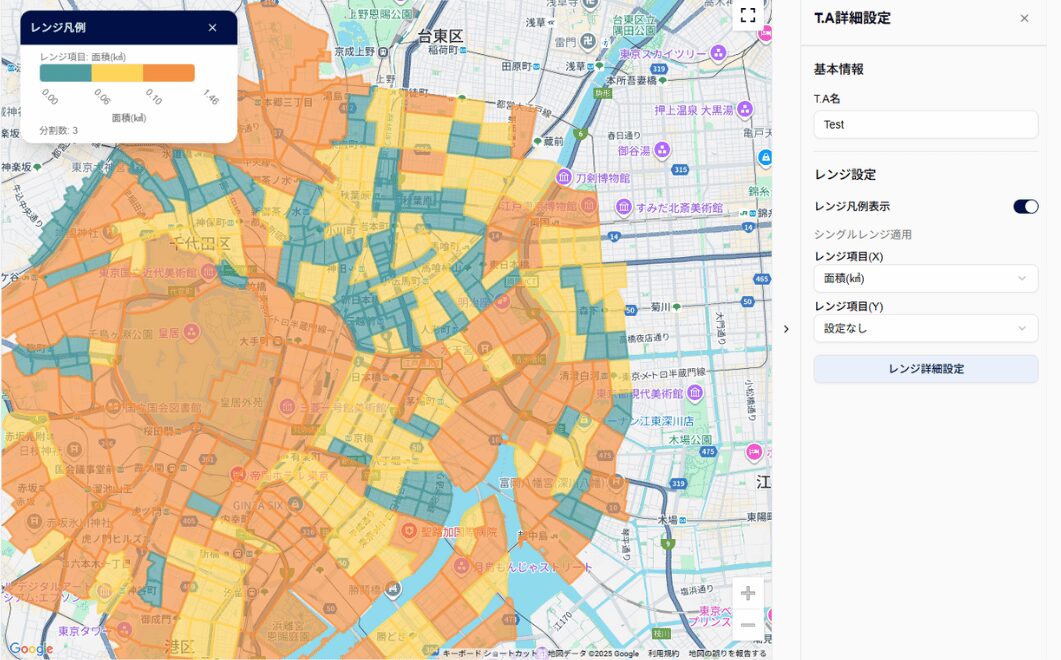The height and width of the screenshot is (660, 1061).
Task: Click the T.A名 text field containing Test
Action: click(925, 125)
